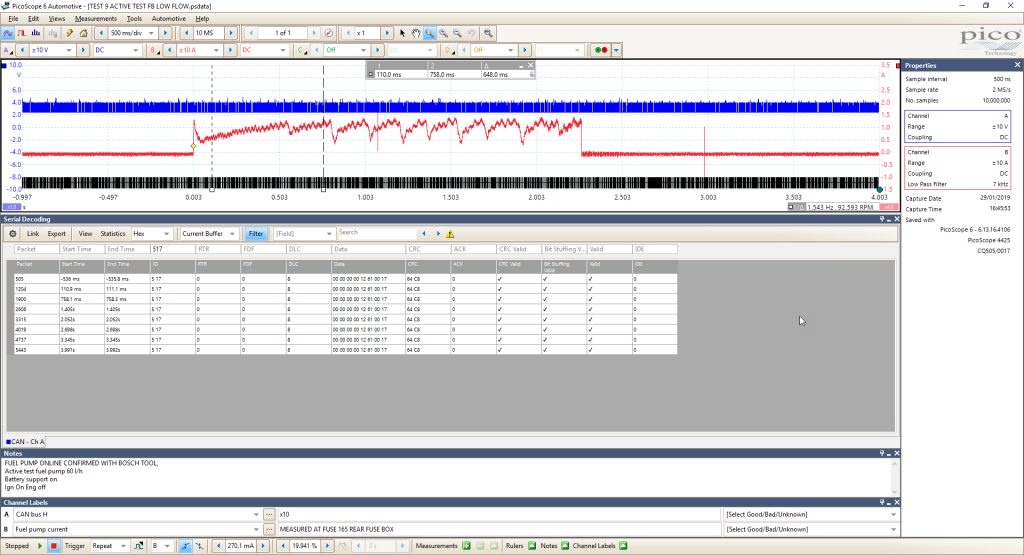Click the Link button in Serial Decoding
The height and width of the screenshot is (555, 1024).
33,234
